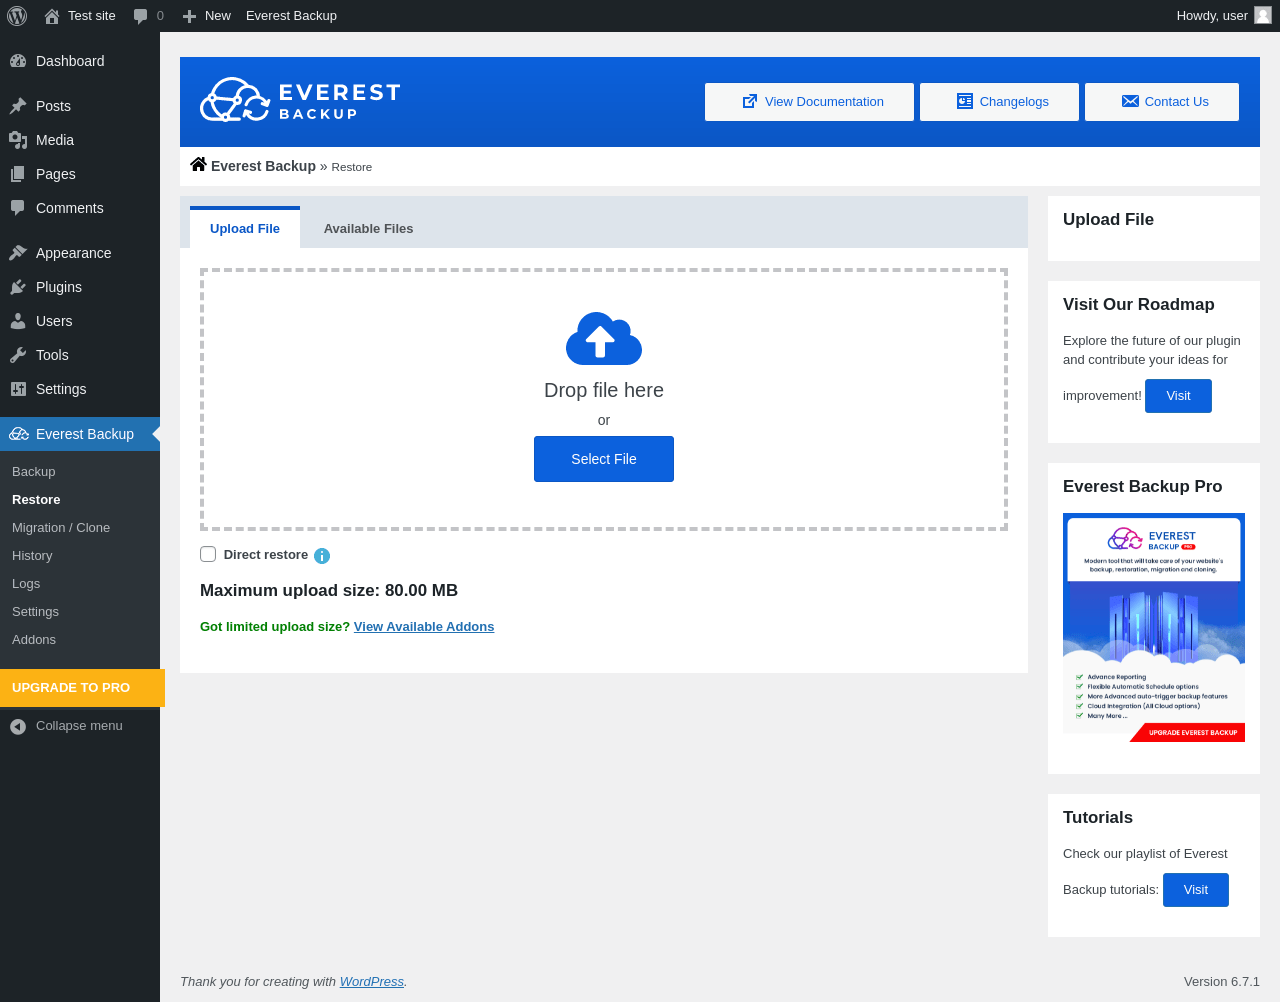This screenshot has height=1002, width=1280.
Task: Click the Changelogs newspaper icon
Action: coord(965,101)
